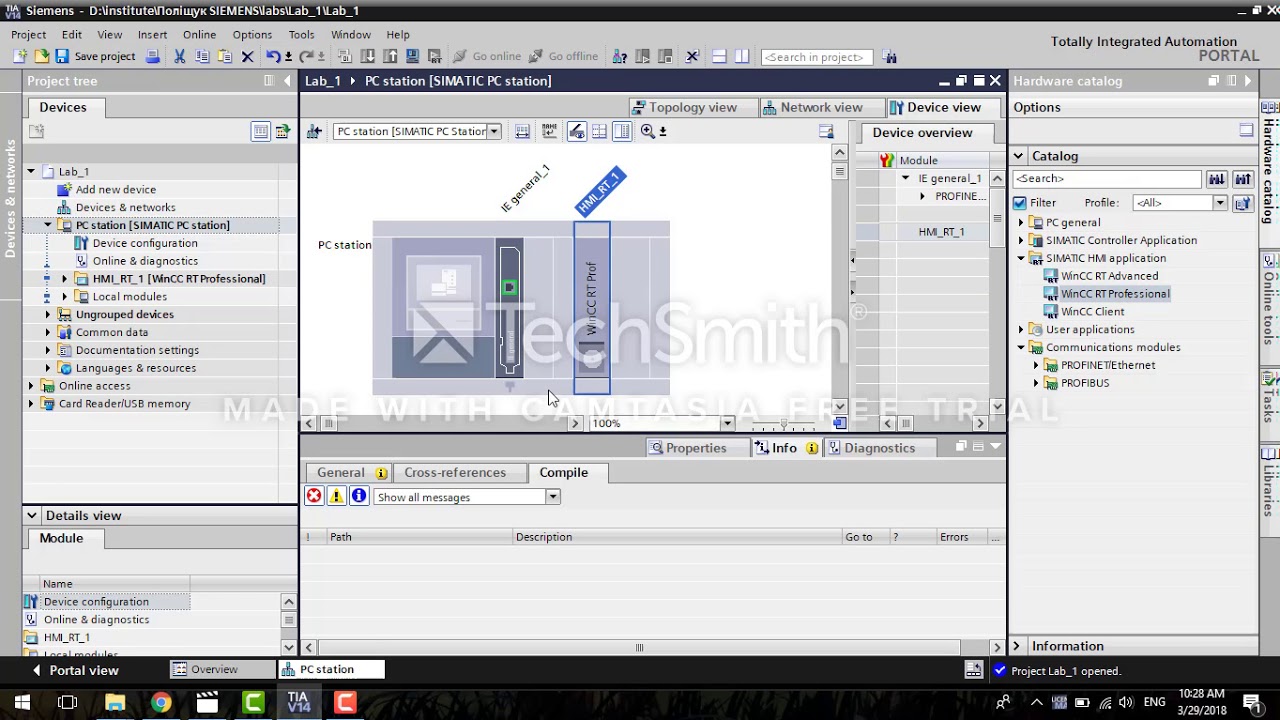Screen dimensions: 1280x720
Task: Open the PC station device selector dropdown
Action: click(x=493, y=131)
